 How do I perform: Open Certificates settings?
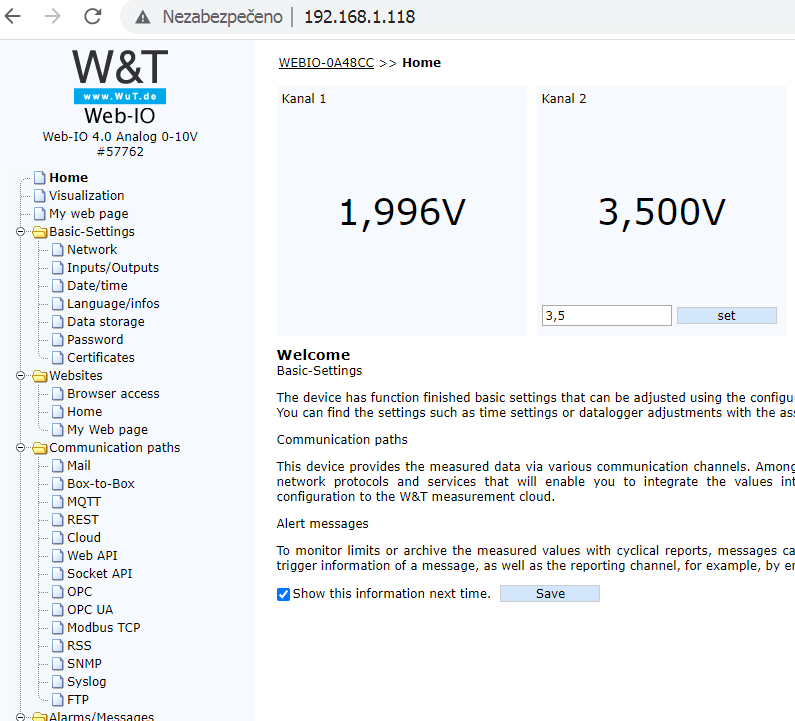coord(101,357)
